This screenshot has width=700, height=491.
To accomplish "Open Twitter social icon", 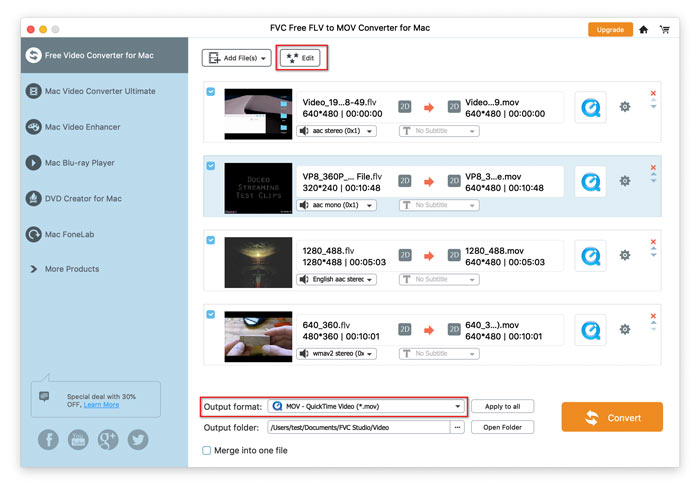I will click(138, 440).
